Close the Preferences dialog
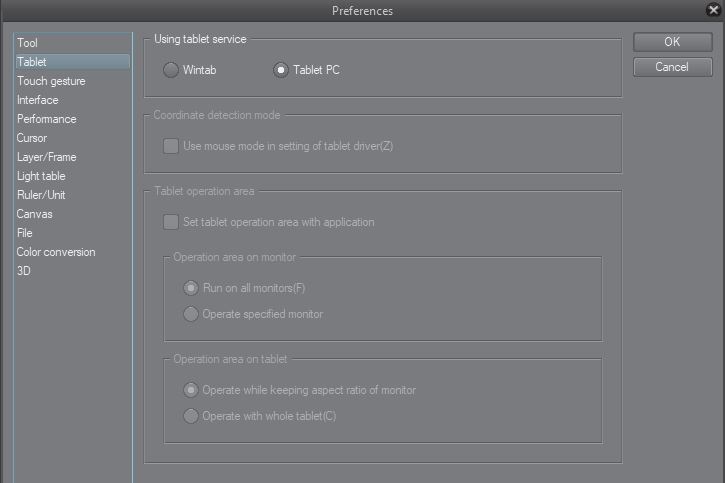Viewport: 725px width, 483px height. 713,10
